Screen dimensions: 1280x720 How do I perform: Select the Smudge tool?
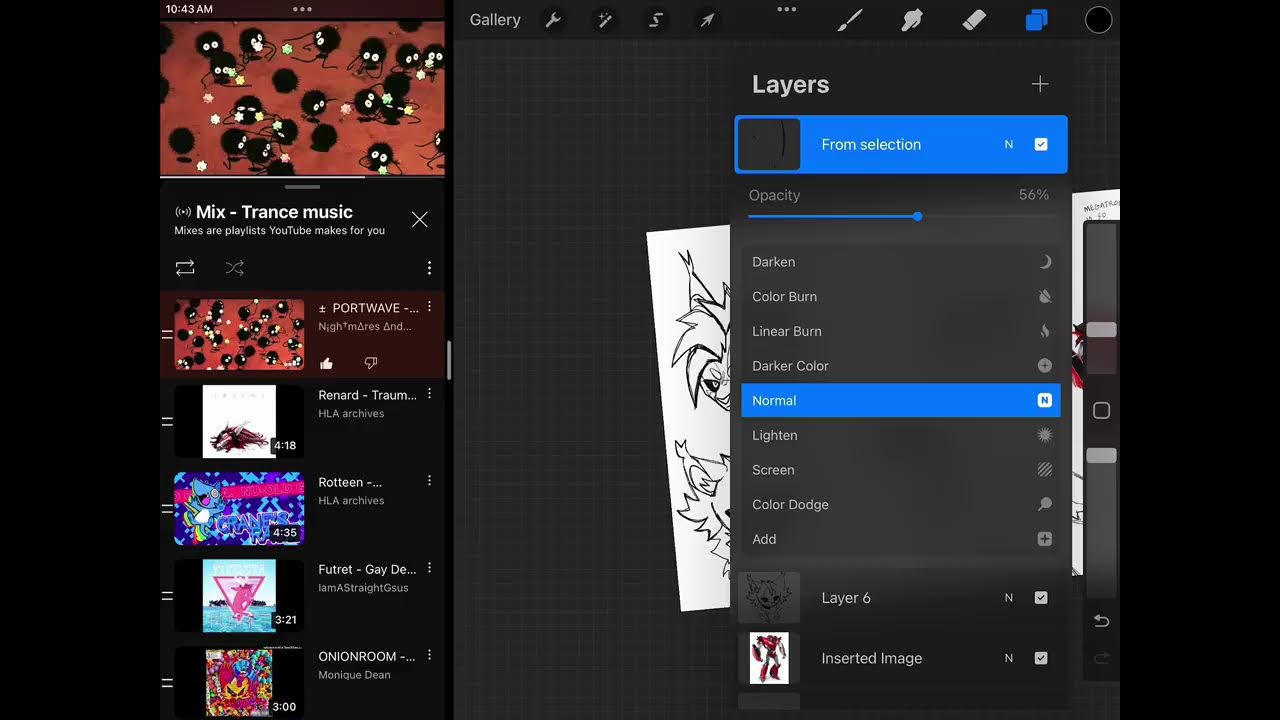click(912, 20)
